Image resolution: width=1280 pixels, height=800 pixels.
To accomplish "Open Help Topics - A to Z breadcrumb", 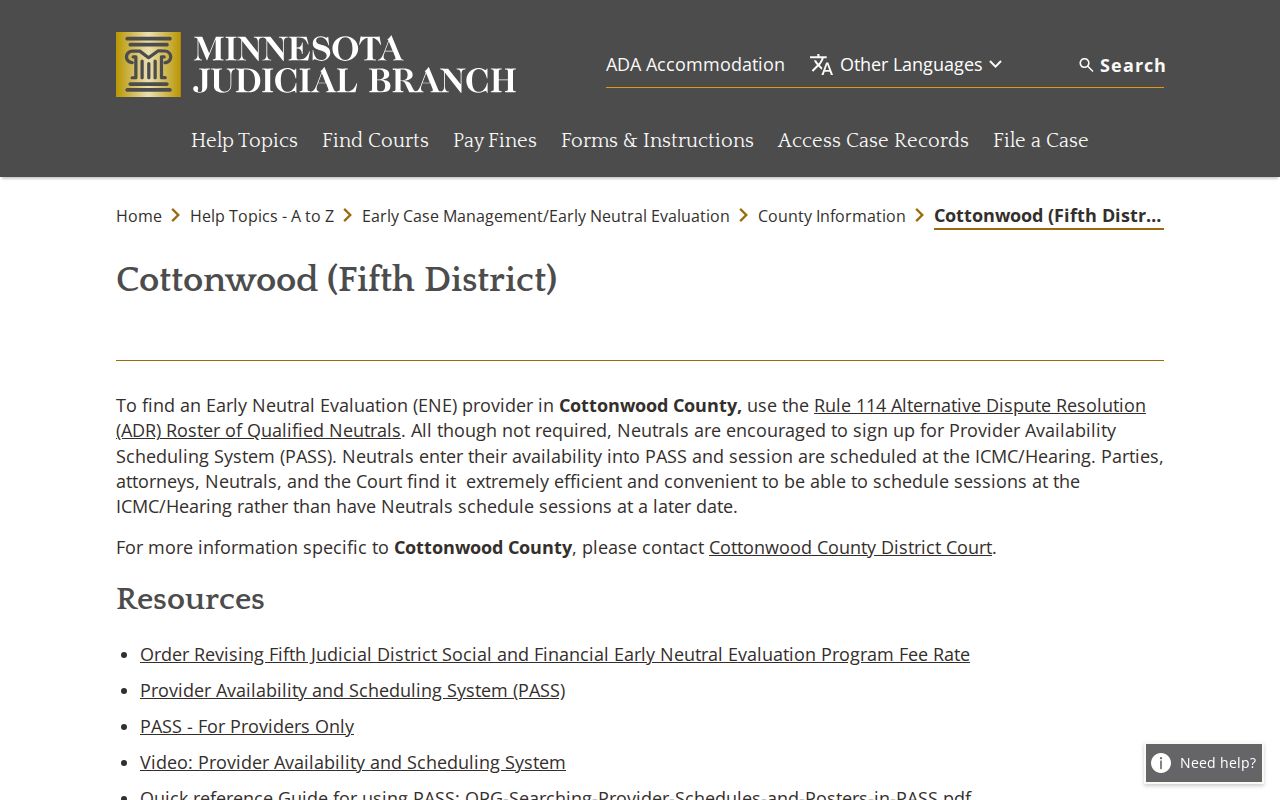I will tap(262, 216).
